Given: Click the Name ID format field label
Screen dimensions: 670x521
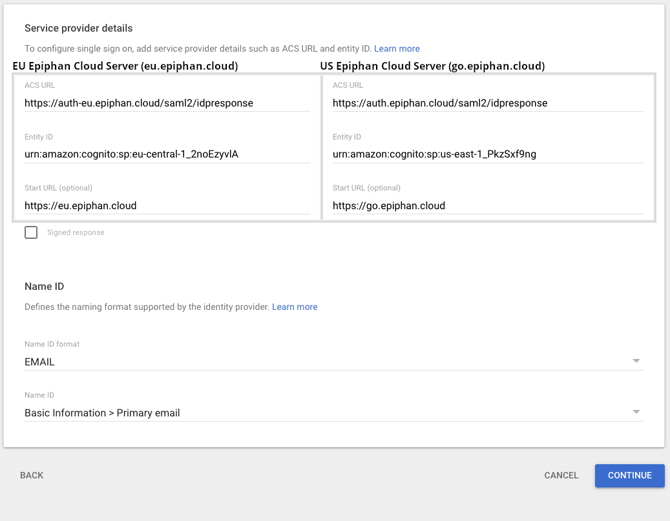Looking at the screenshot, I should coord(52,344).
